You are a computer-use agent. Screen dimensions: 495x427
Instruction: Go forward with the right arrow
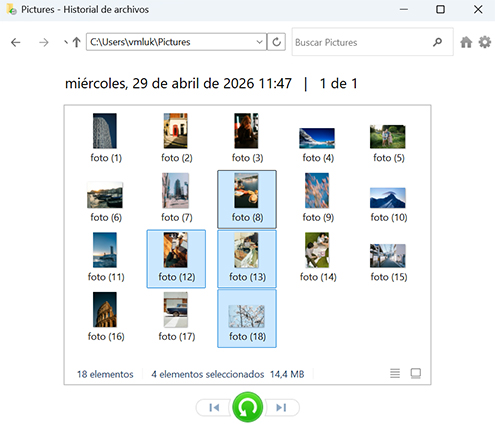pos(44,42)
